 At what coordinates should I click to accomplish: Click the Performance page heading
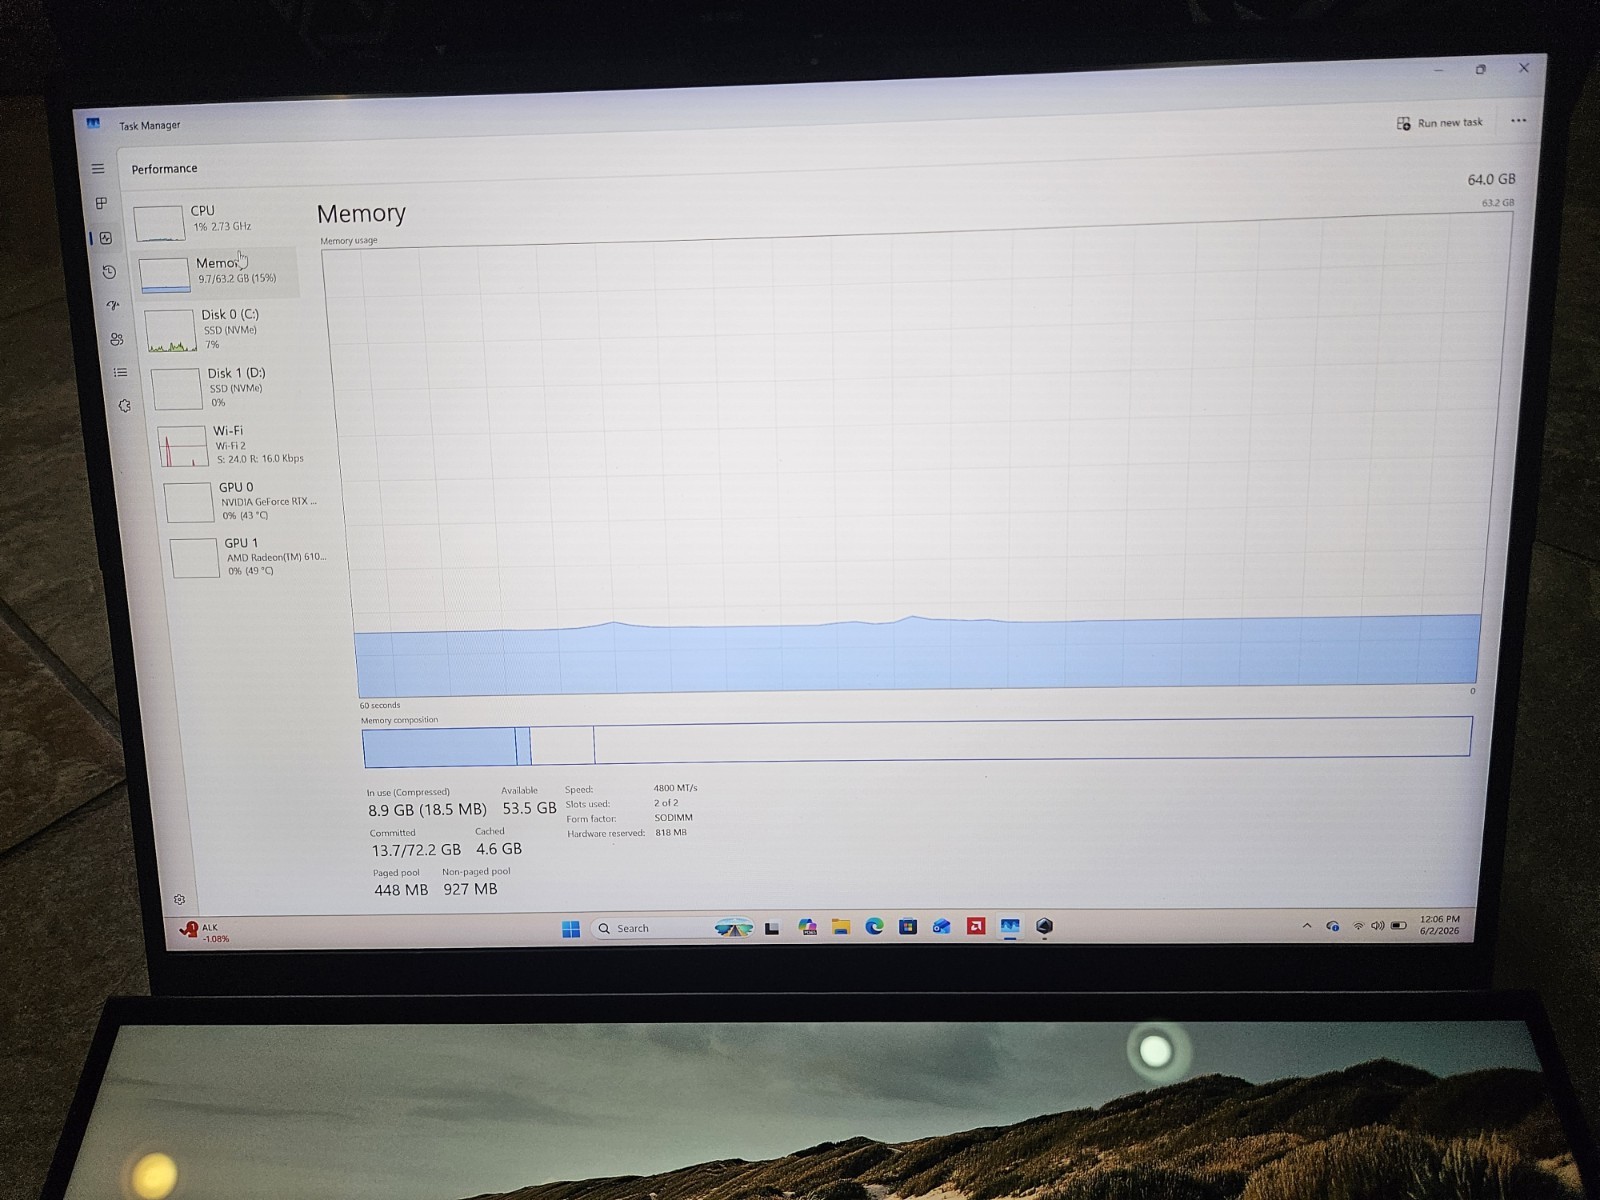[164, 168]
